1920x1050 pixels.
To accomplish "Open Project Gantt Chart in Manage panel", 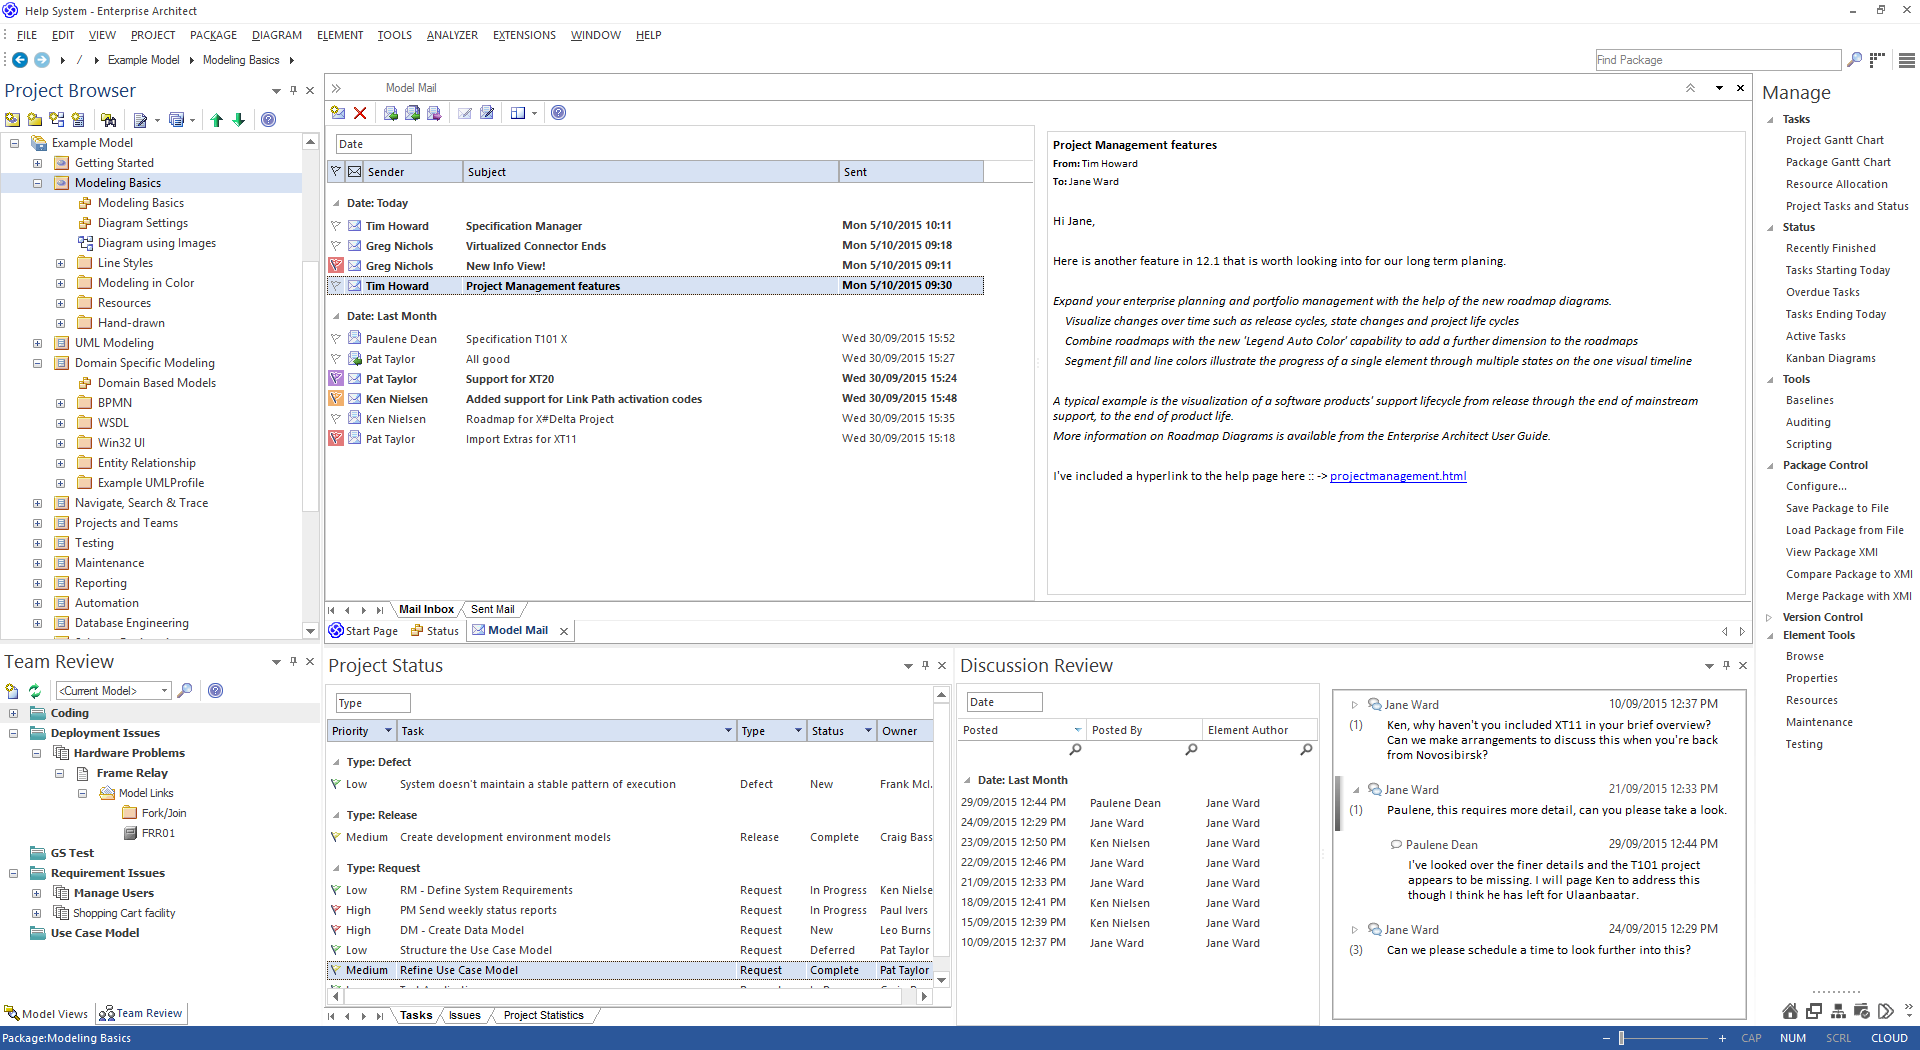I will point(1834,141).
